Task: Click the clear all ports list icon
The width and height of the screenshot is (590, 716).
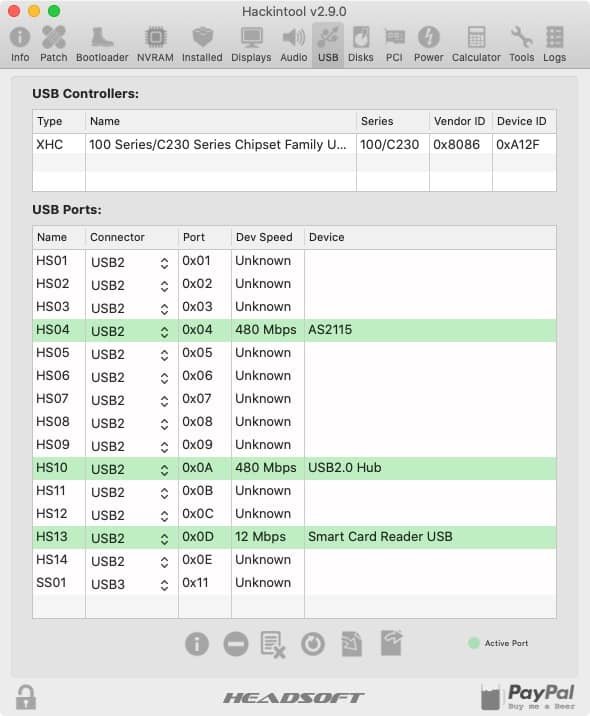Action: point(273,644)
